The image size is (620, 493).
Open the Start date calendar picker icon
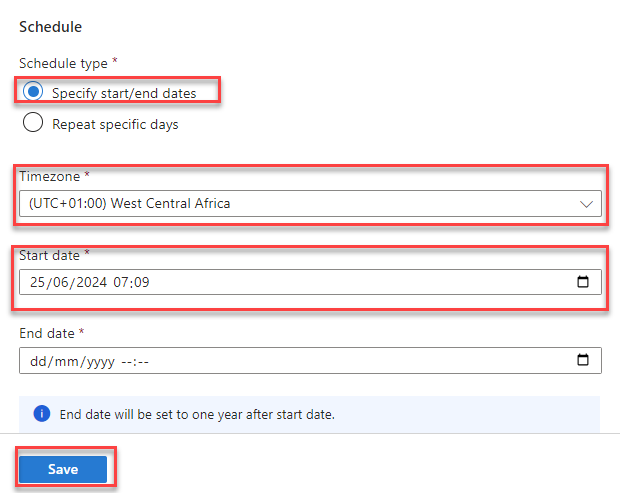pos(583,282)
